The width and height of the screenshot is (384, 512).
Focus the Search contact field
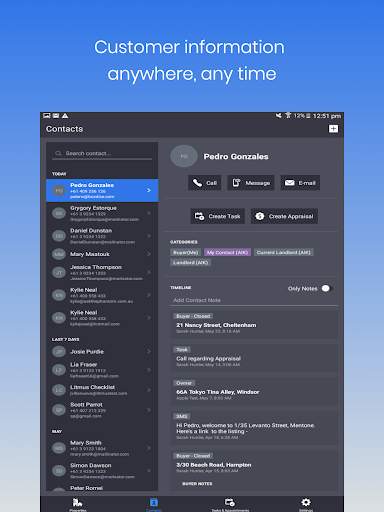click(x=102, y=154)
